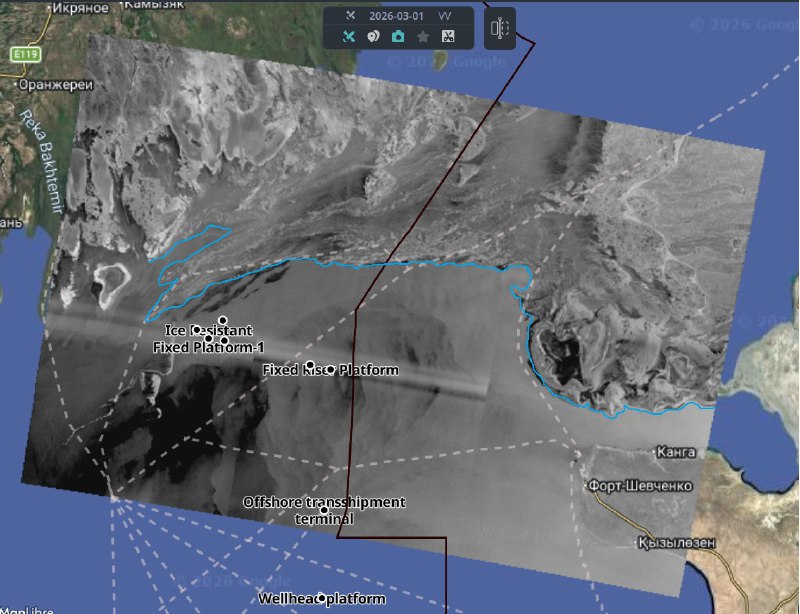Select the Offshore transshipment terminal marker

point(324,510)
